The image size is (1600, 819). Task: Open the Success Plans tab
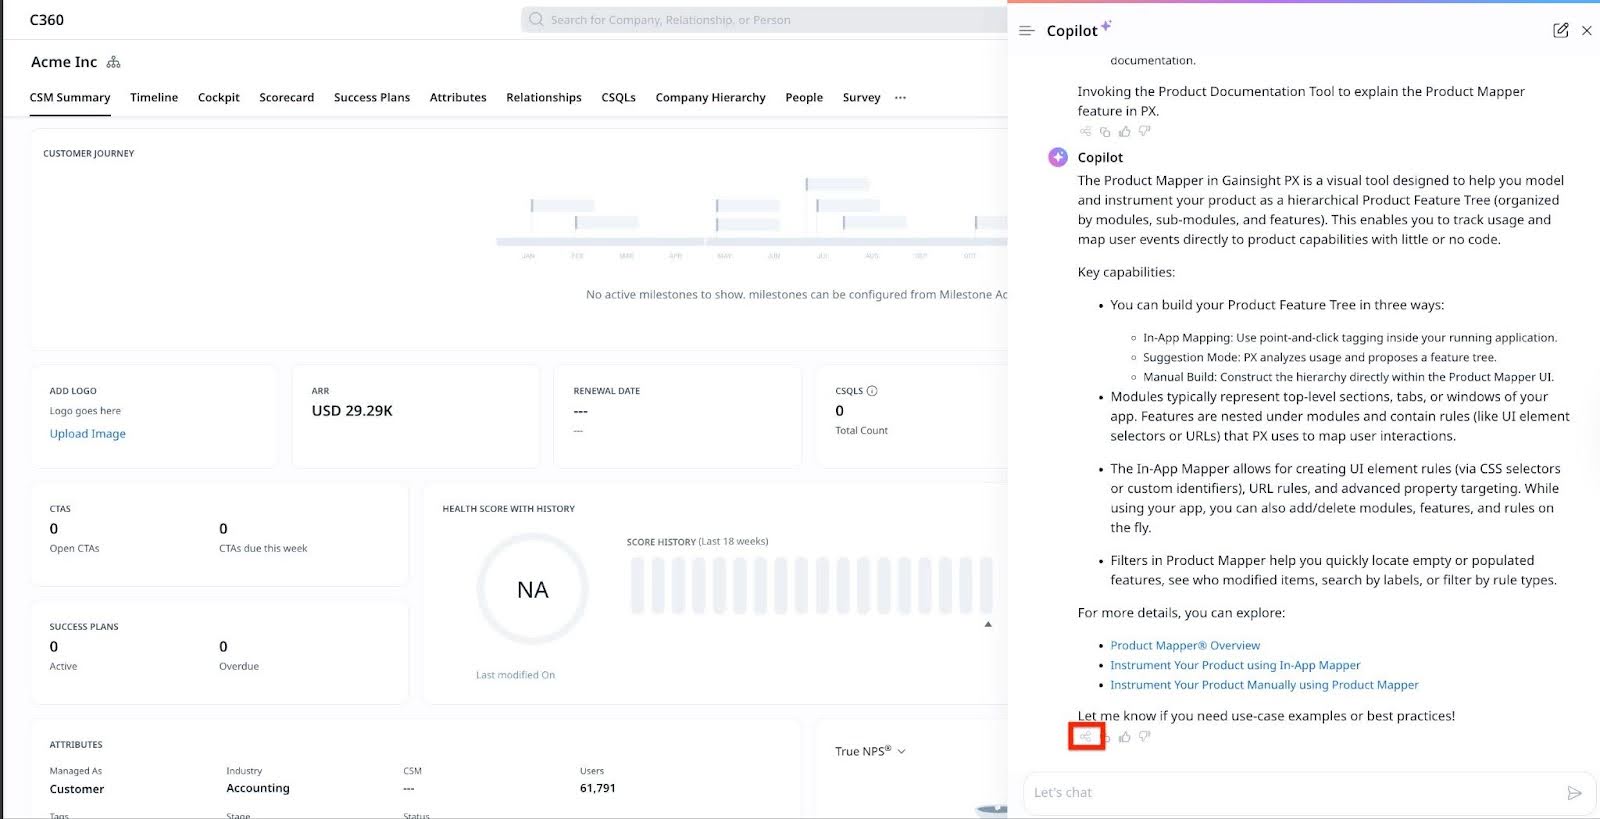point(372,98)
